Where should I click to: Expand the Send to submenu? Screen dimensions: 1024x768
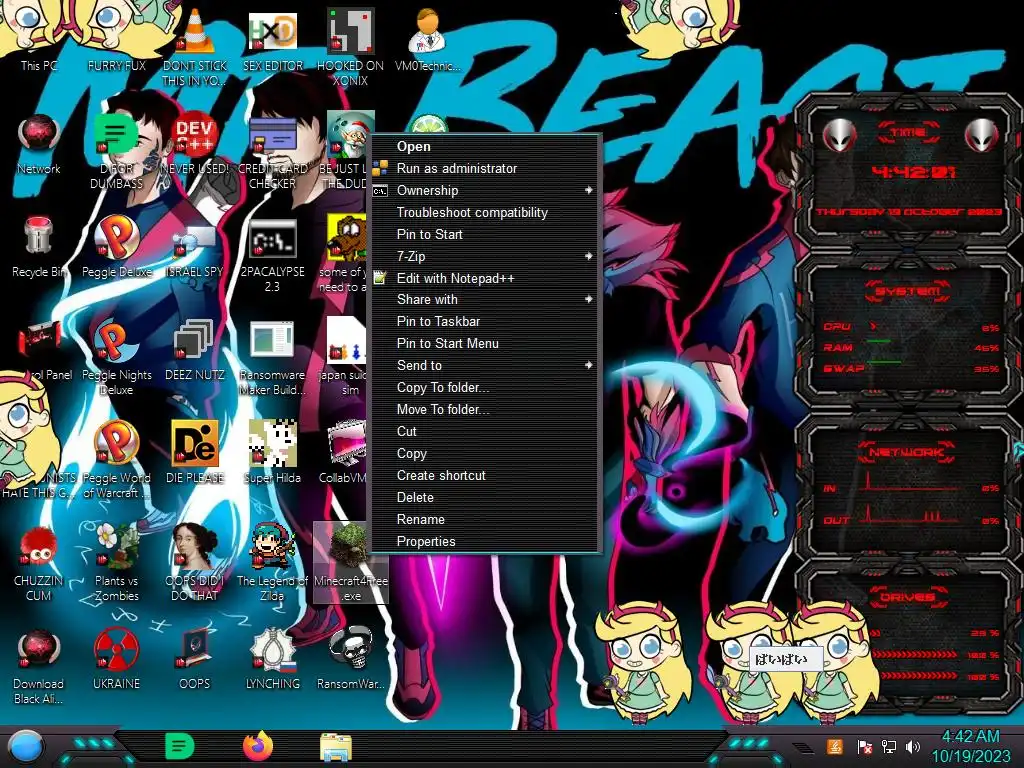click(x=486, y=366)
